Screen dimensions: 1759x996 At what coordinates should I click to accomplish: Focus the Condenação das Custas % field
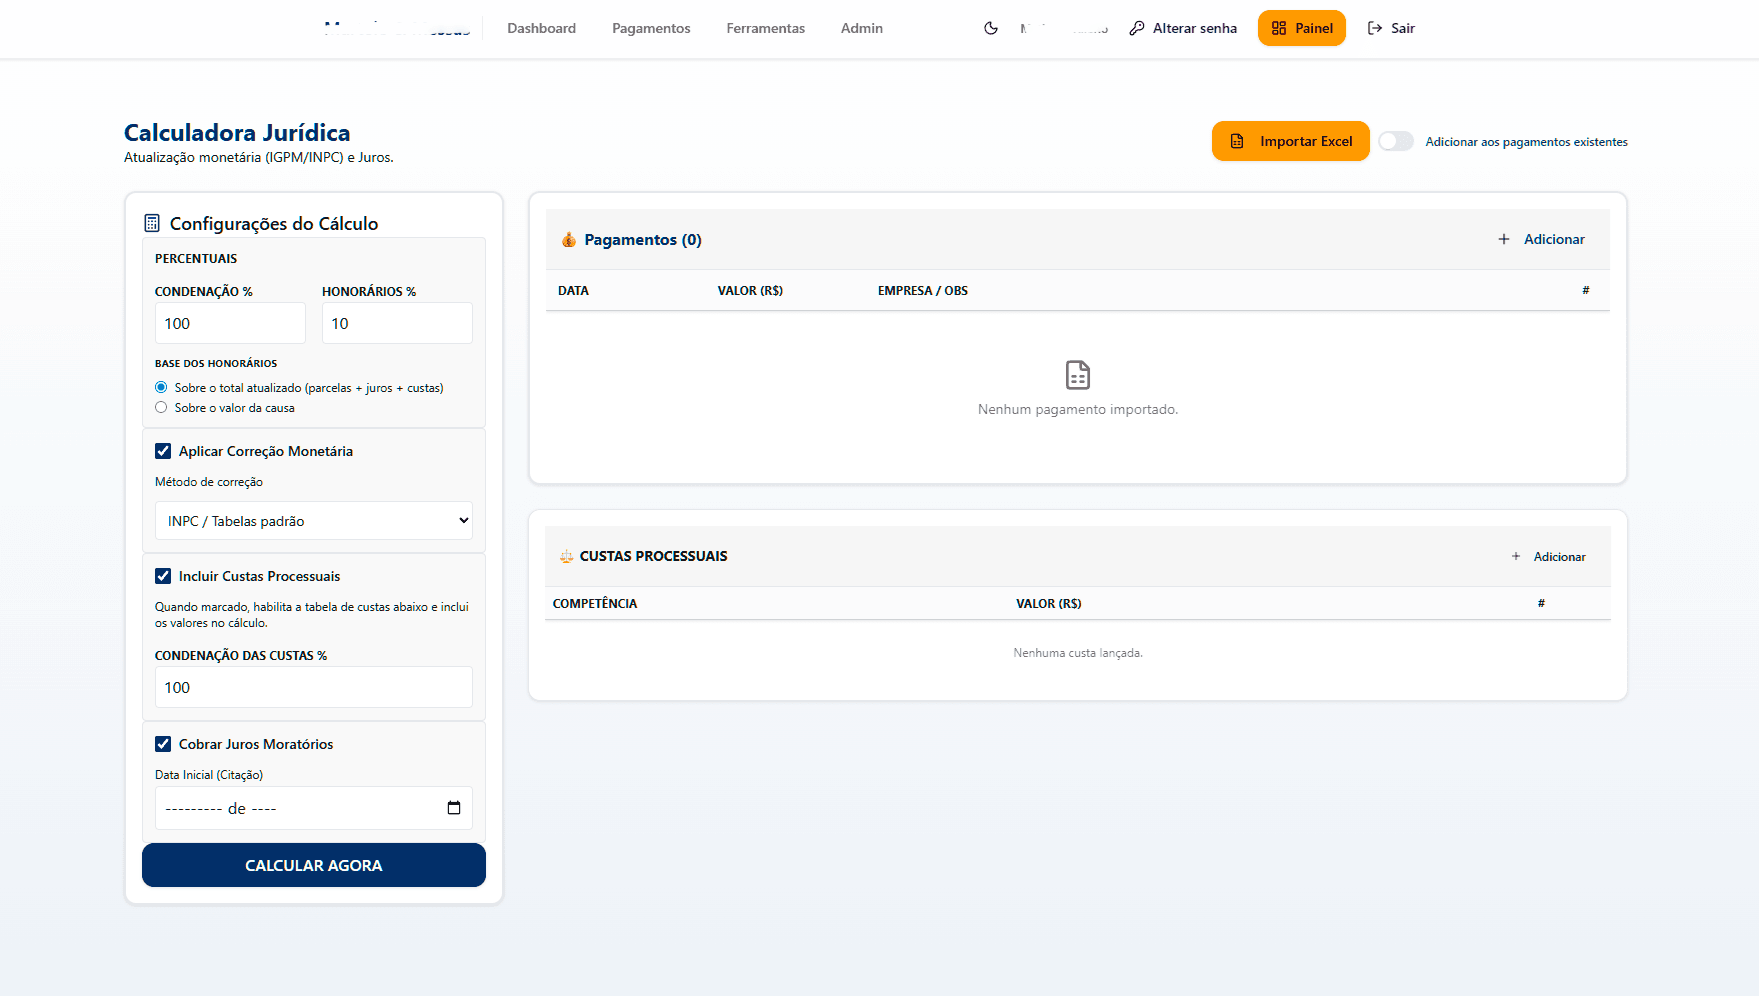point(313,688)
